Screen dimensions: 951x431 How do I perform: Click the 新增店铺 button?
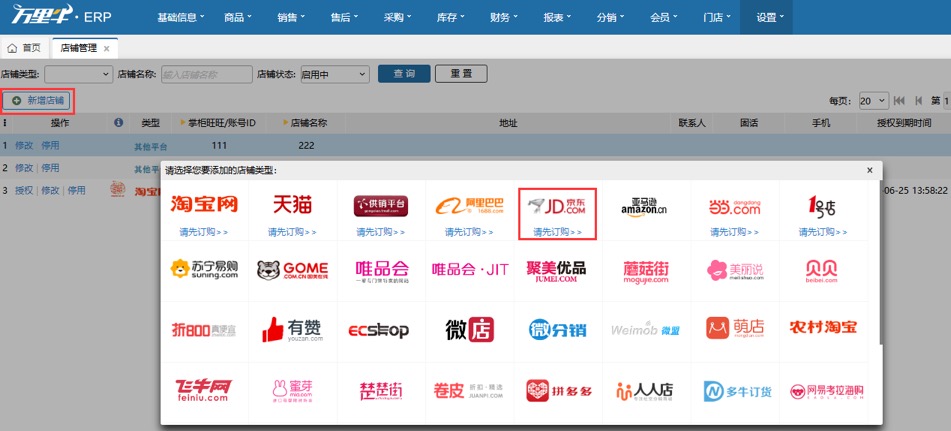click(38, 101)
